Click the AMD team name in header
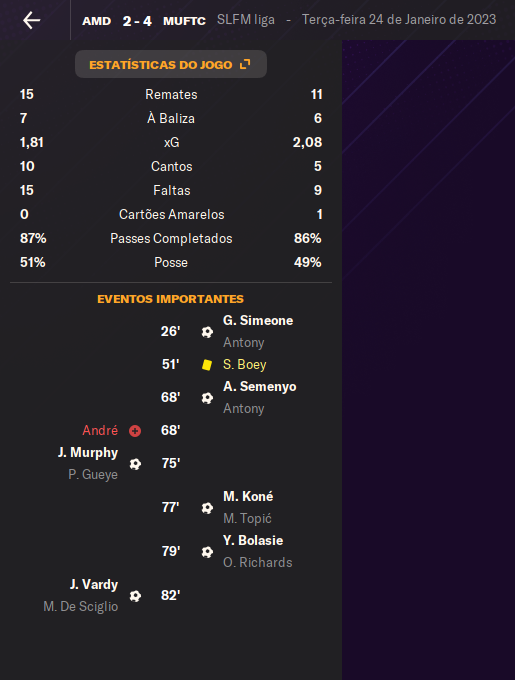 [x=97, y=21]
